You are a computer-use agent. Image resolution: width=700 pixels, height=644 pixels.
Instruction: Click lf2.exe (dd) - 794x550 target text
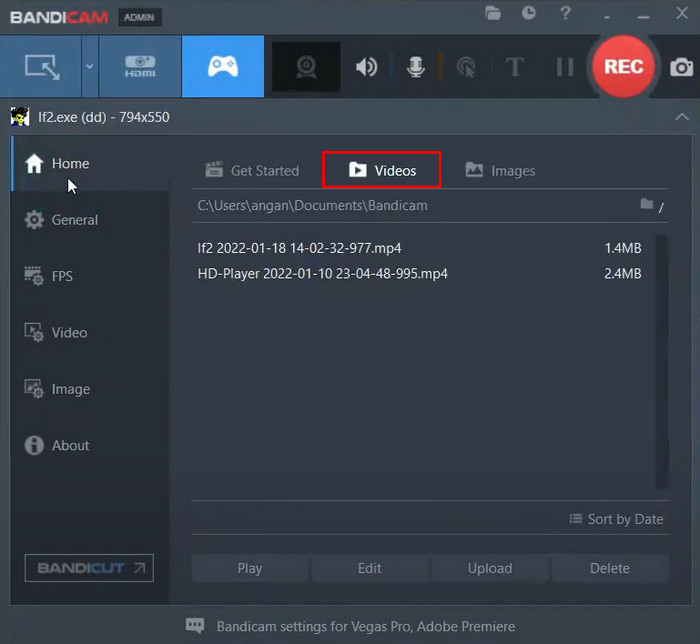pyautogui.click(x=104, y=117)
